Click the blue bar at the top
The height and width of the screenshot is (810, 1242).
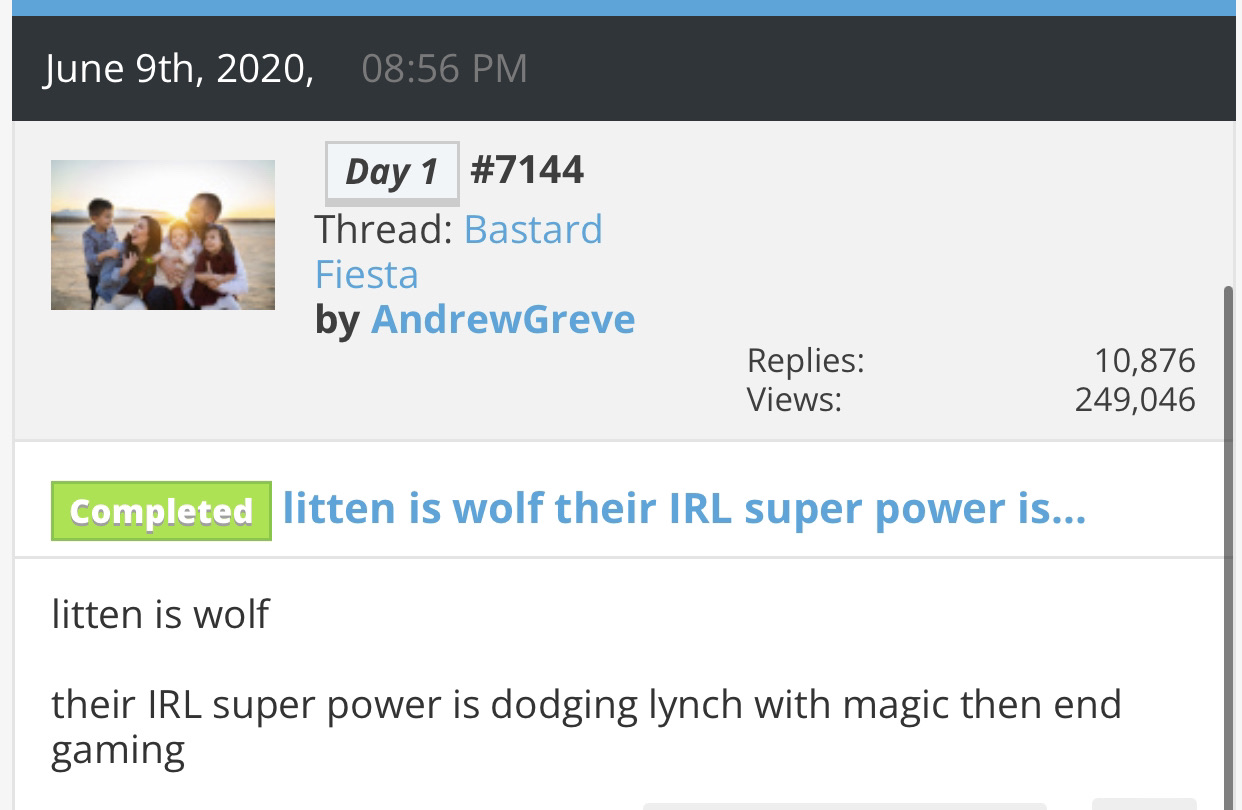point(621,8)
